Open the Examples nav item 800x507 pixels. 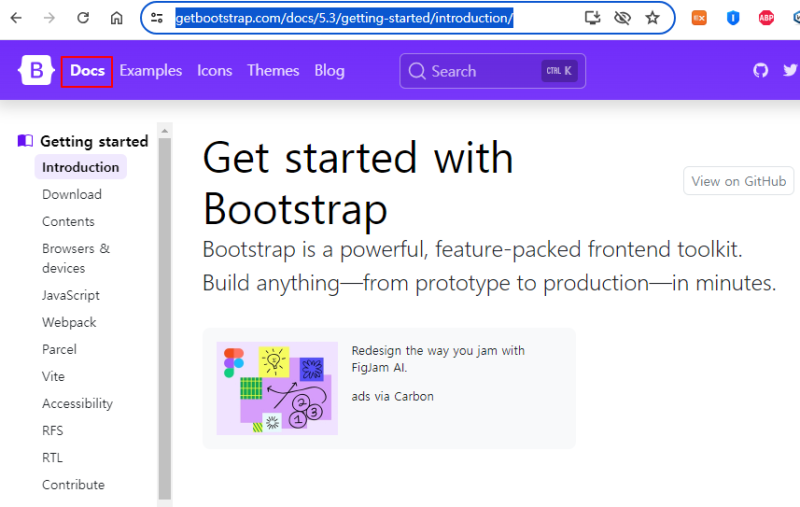[151, 70]
